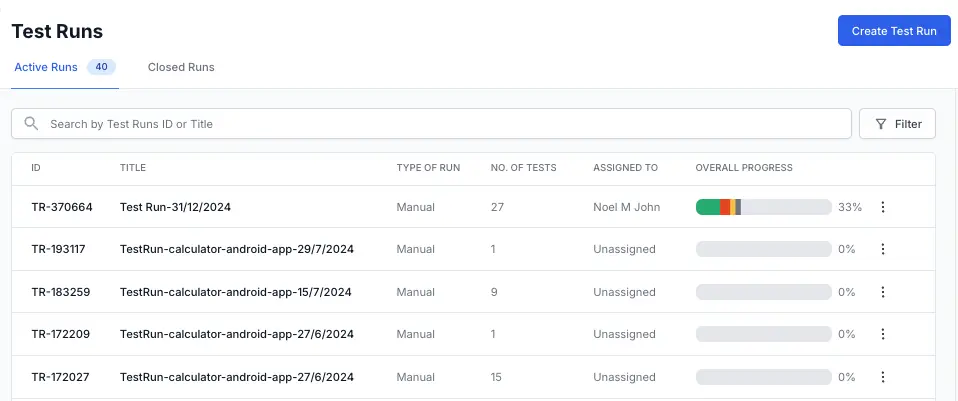Open row options for TR-183259

[882, 292]
